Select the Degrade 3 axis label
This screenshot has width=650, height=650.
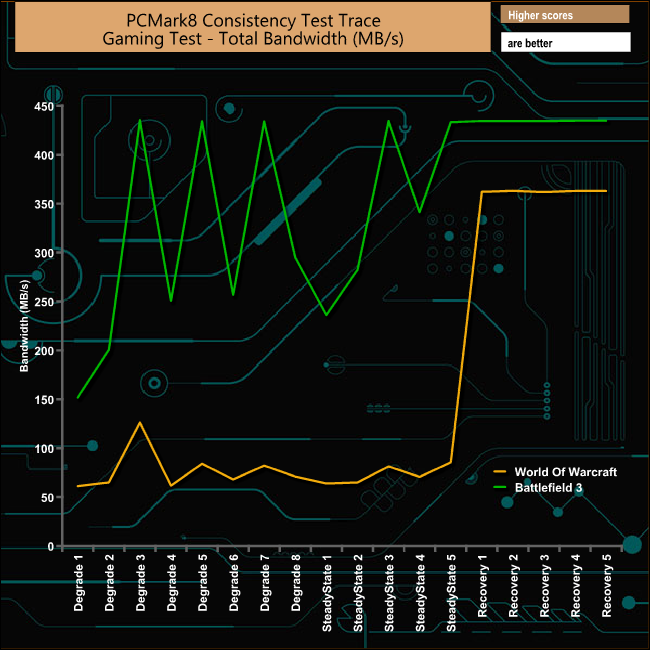tap(141, 583)
